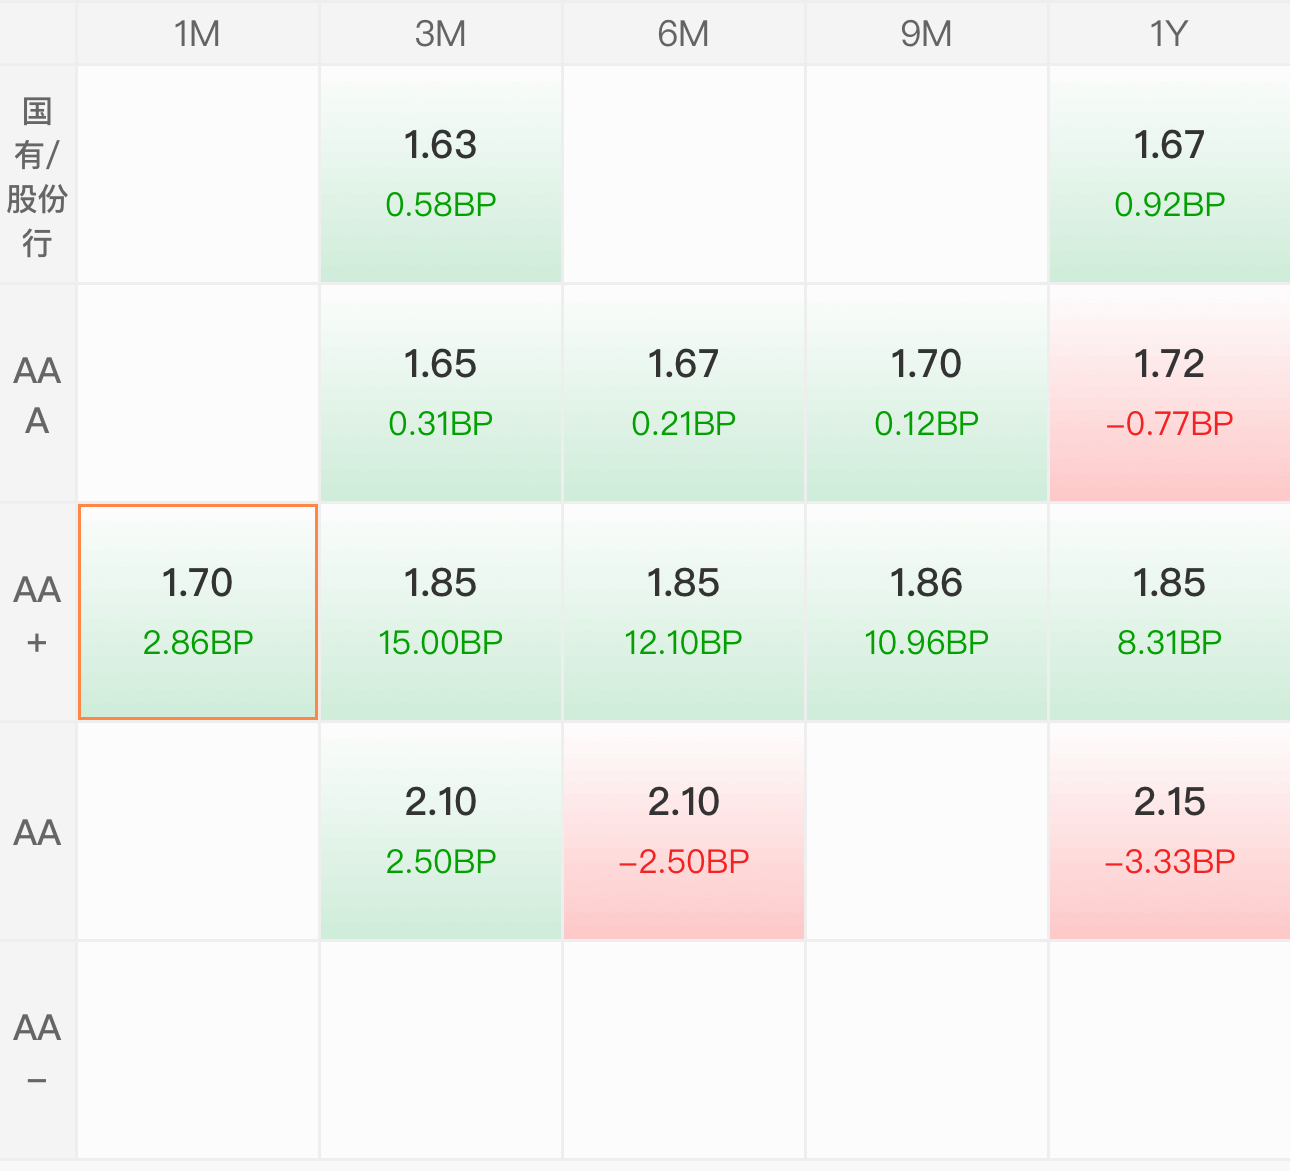Select the 1Y tenor header
The height and width of the screenshot is (1171, 1290).
[x=1168, y=34]
